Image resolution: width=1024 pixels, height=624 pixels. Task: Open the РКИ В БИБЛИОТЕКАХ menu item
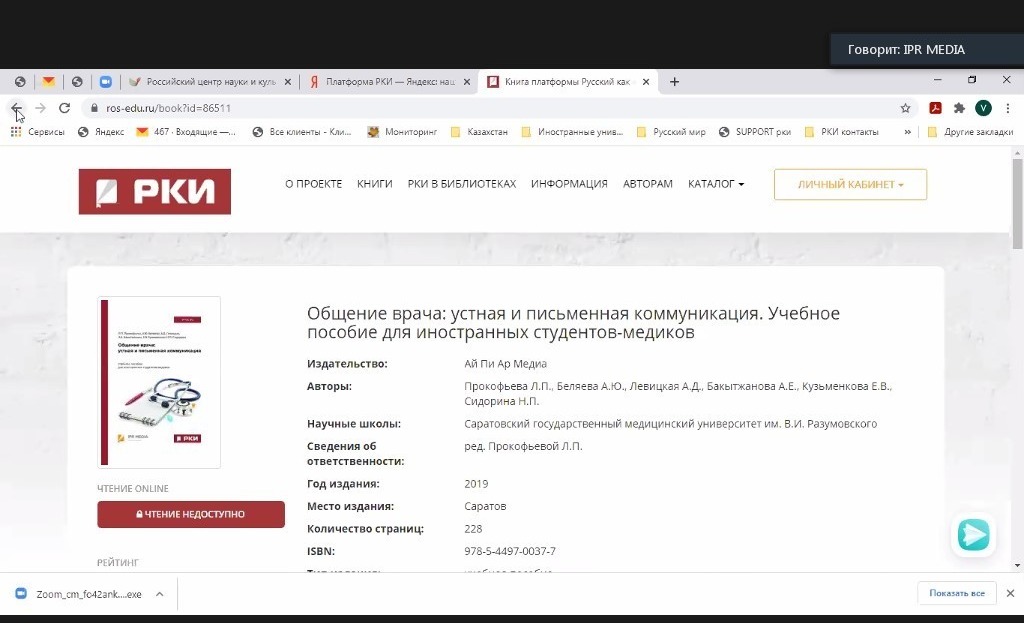[462, 184]
